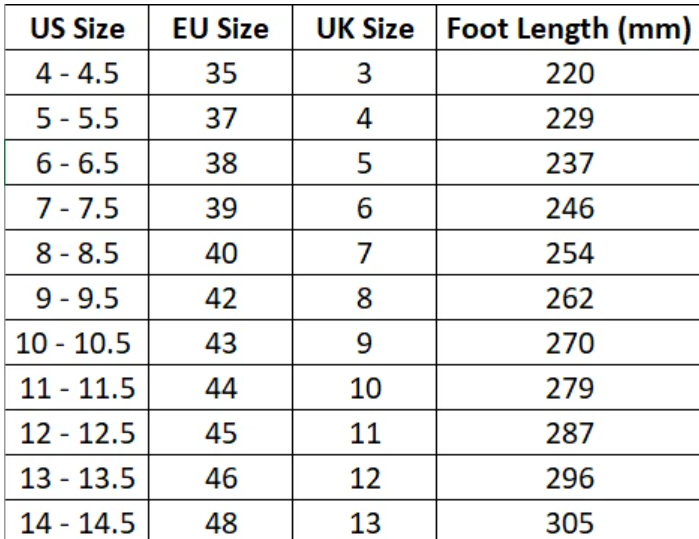Click the foot length 246 cell
Screen dimensions: 699x539
[x=568, y=207]
